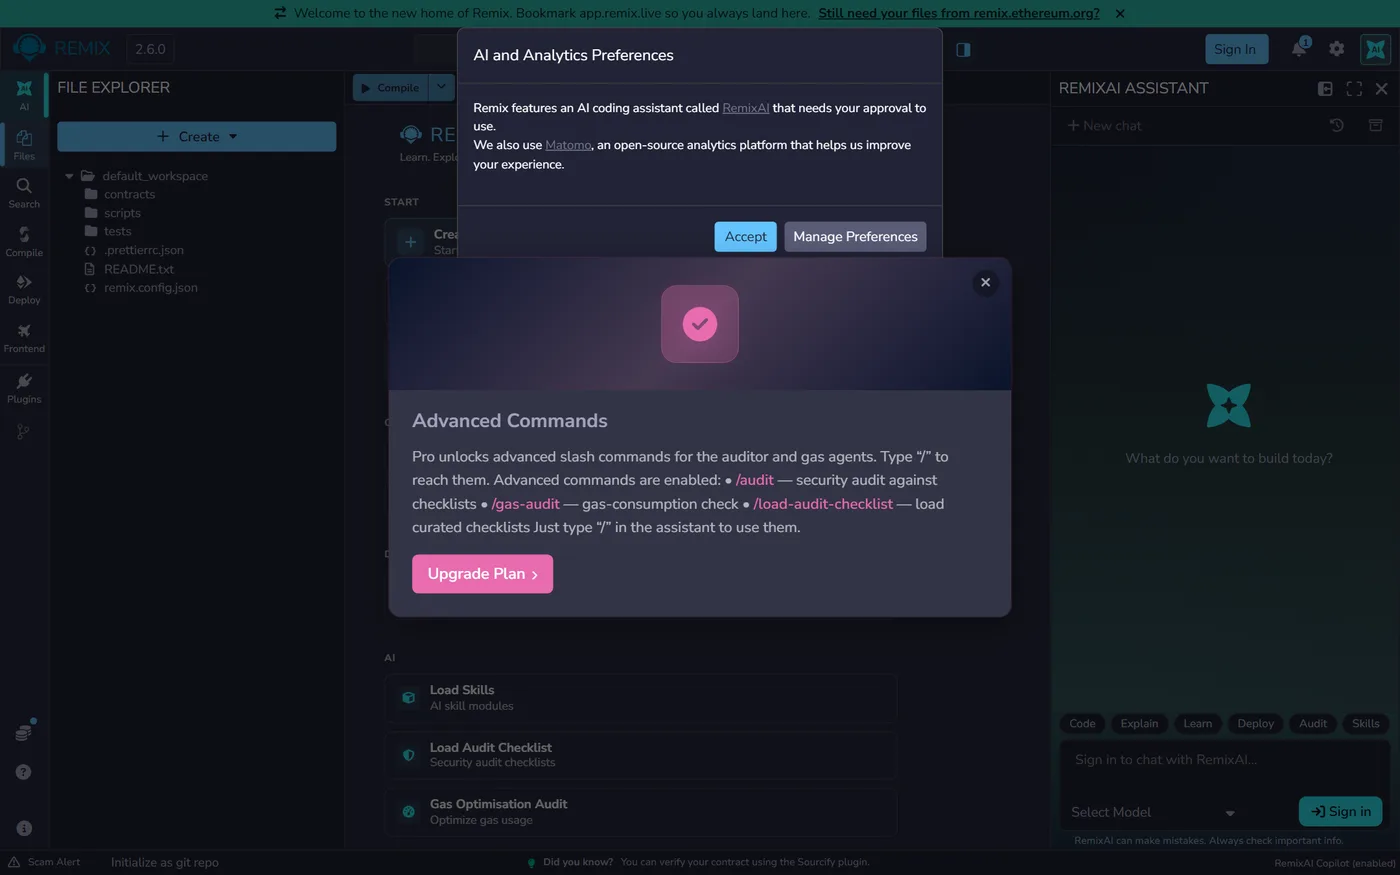Open the info icon in sidebar
Screen dimensions: 1400x875
(x=24, y=828)
